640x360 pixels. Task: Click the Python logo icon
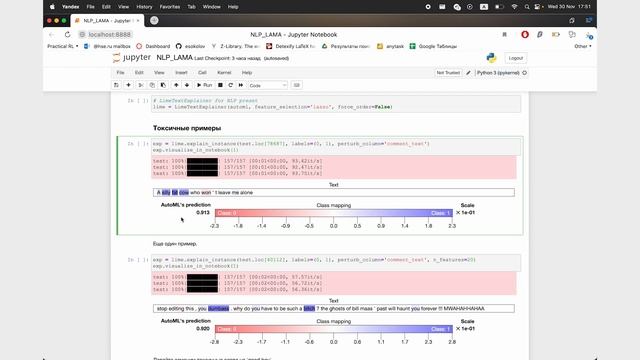click(491, 58)
